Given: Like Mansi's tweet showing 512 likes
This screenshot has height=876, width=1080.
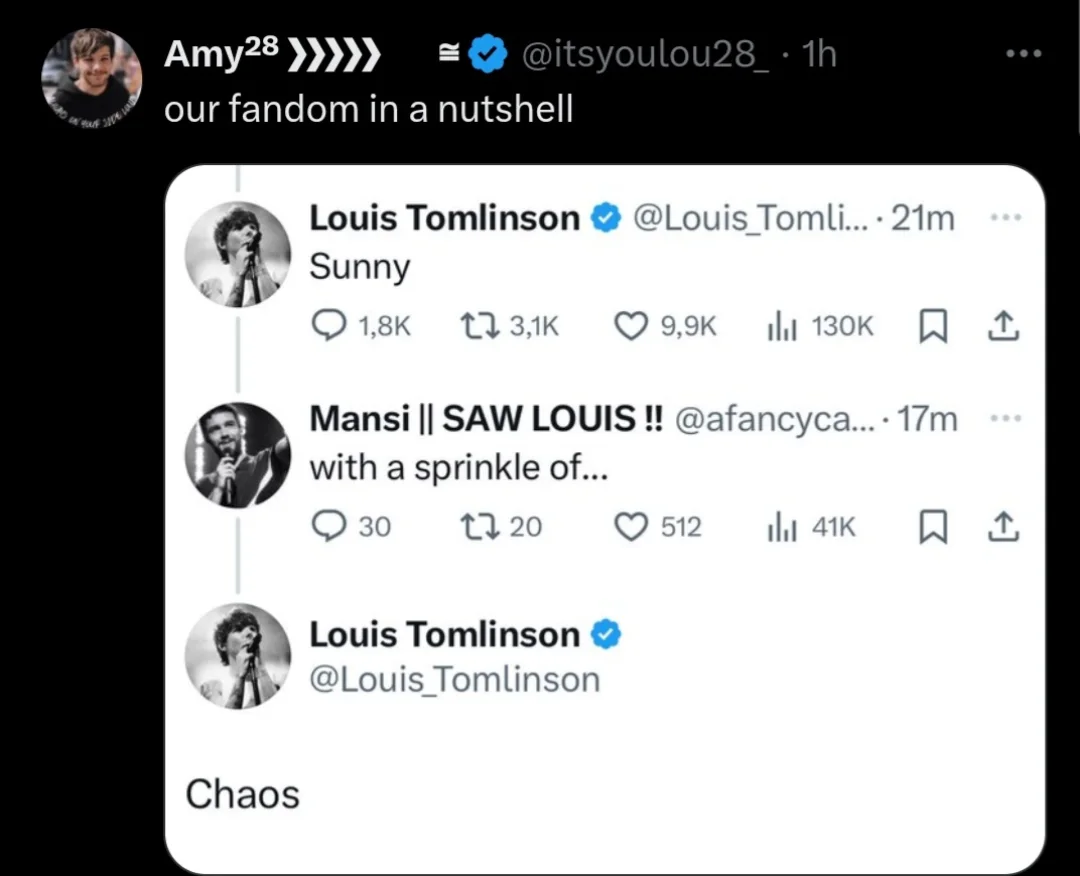Looking at the screenshot, I should tap(631, 528).
